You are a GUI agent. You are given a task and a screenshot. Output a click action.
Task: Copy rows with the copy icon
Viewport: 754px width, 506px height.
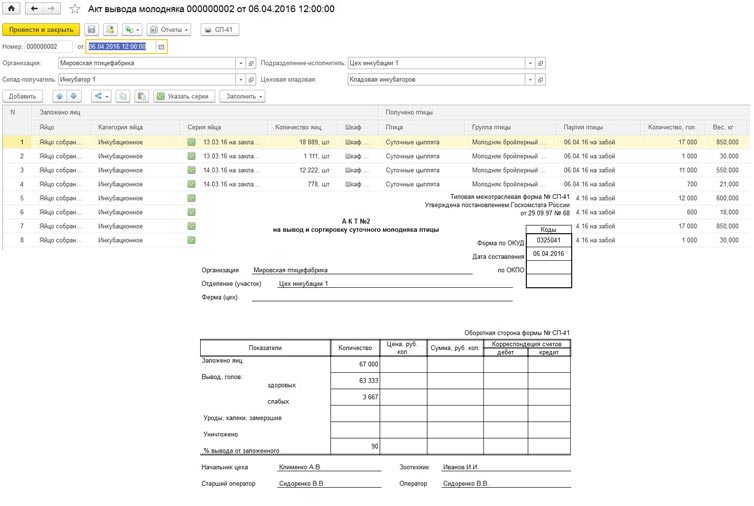click(123, 96)
